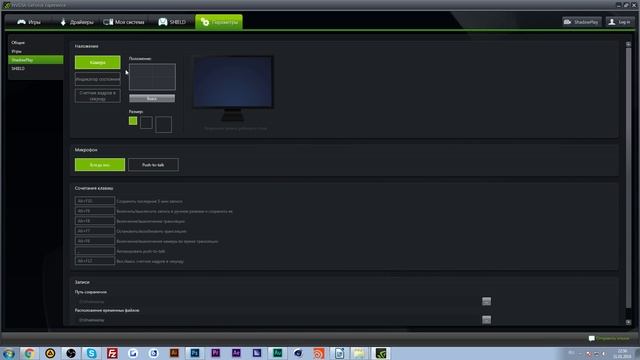Click the vertical scrollbar thumb
Screen dimensions: 640x360
629,178
